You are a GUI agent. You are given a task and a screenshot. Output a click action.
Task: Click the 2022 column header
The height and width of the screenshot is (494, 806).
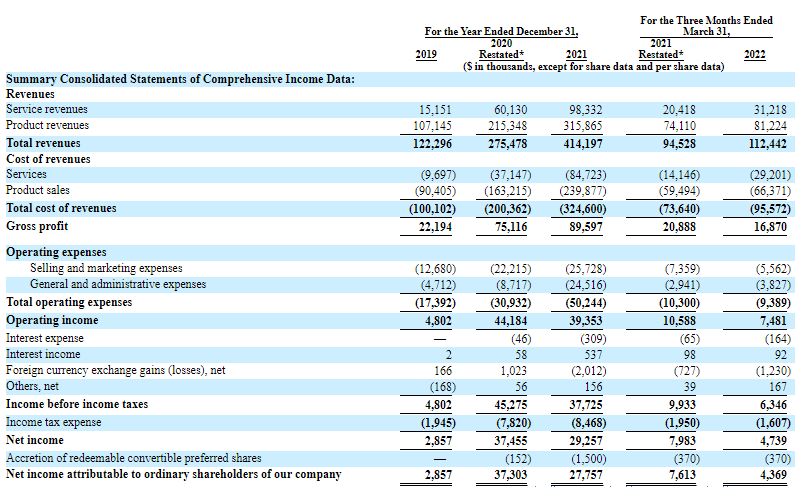pos(755,54)
